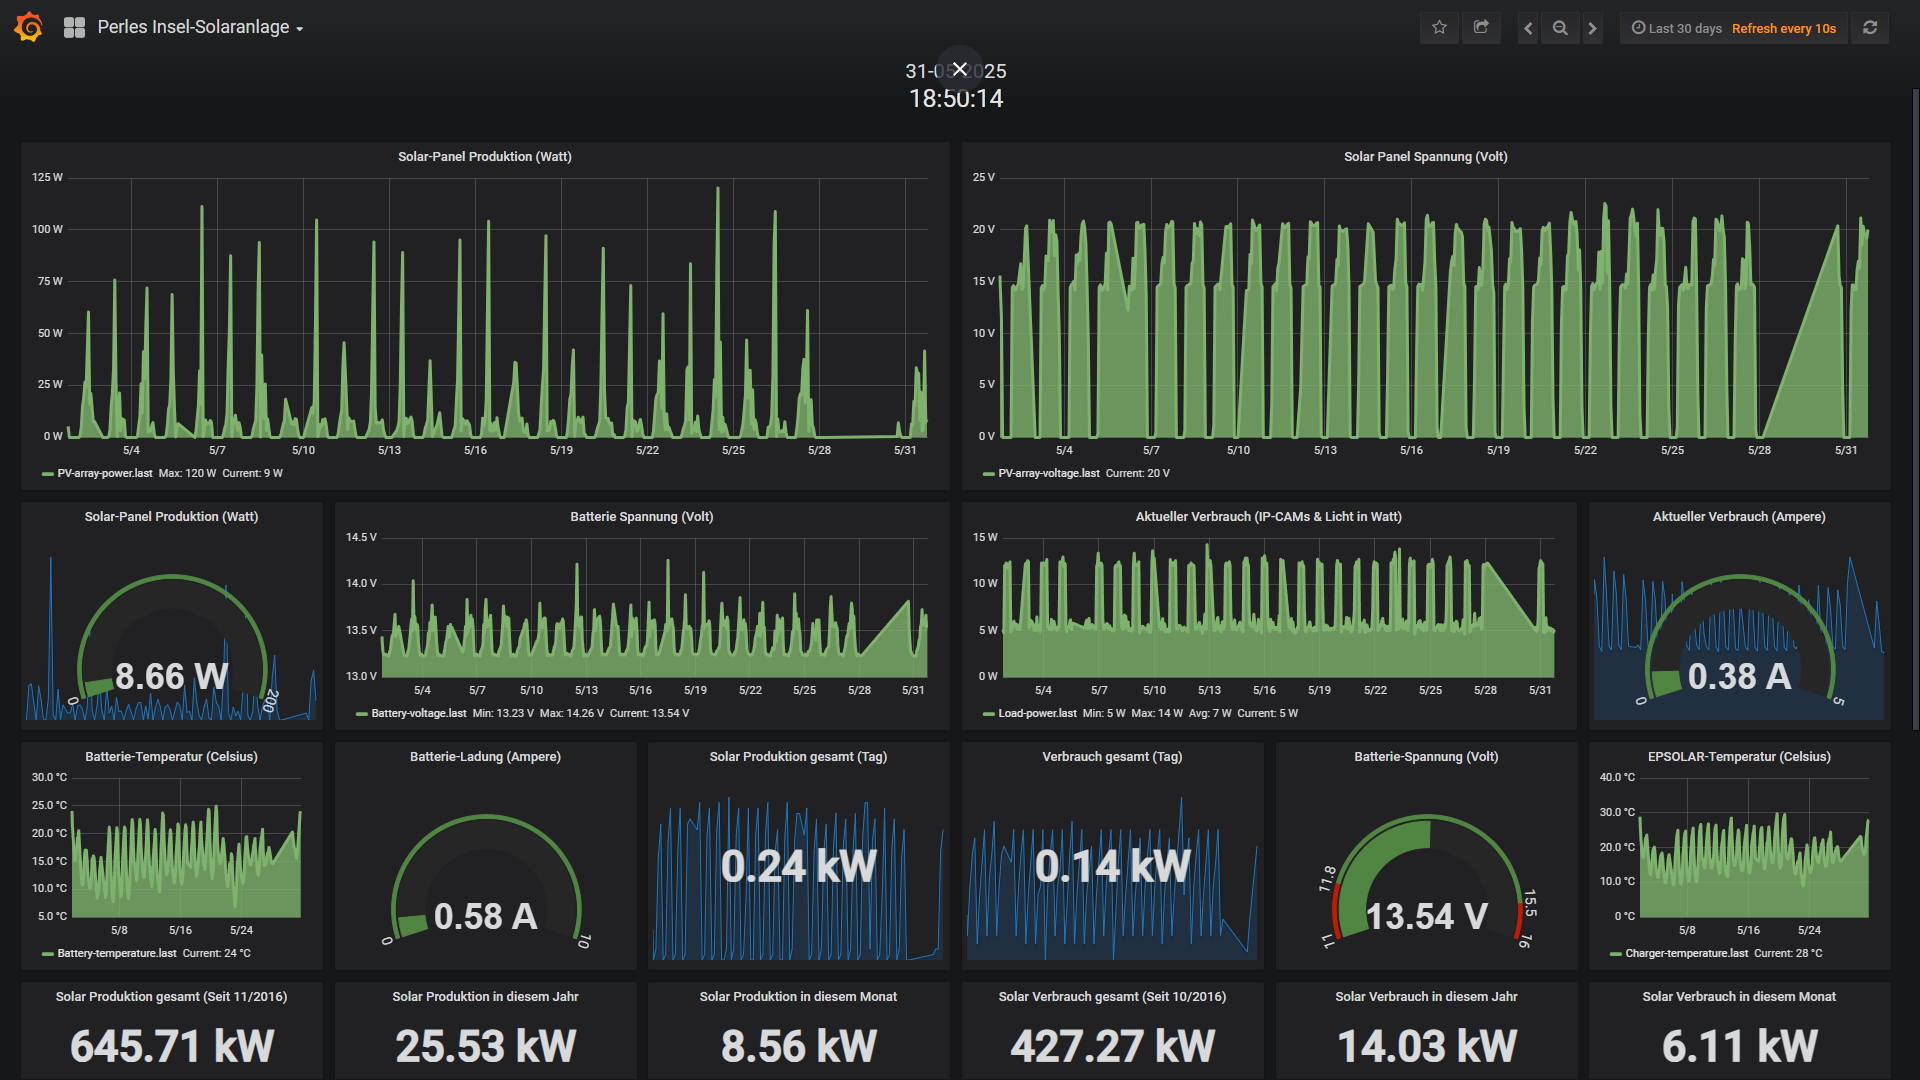Toggle PV-array-power.last series in legend
Viewport: 1920px width, 1080px height.
click(105, 474)
